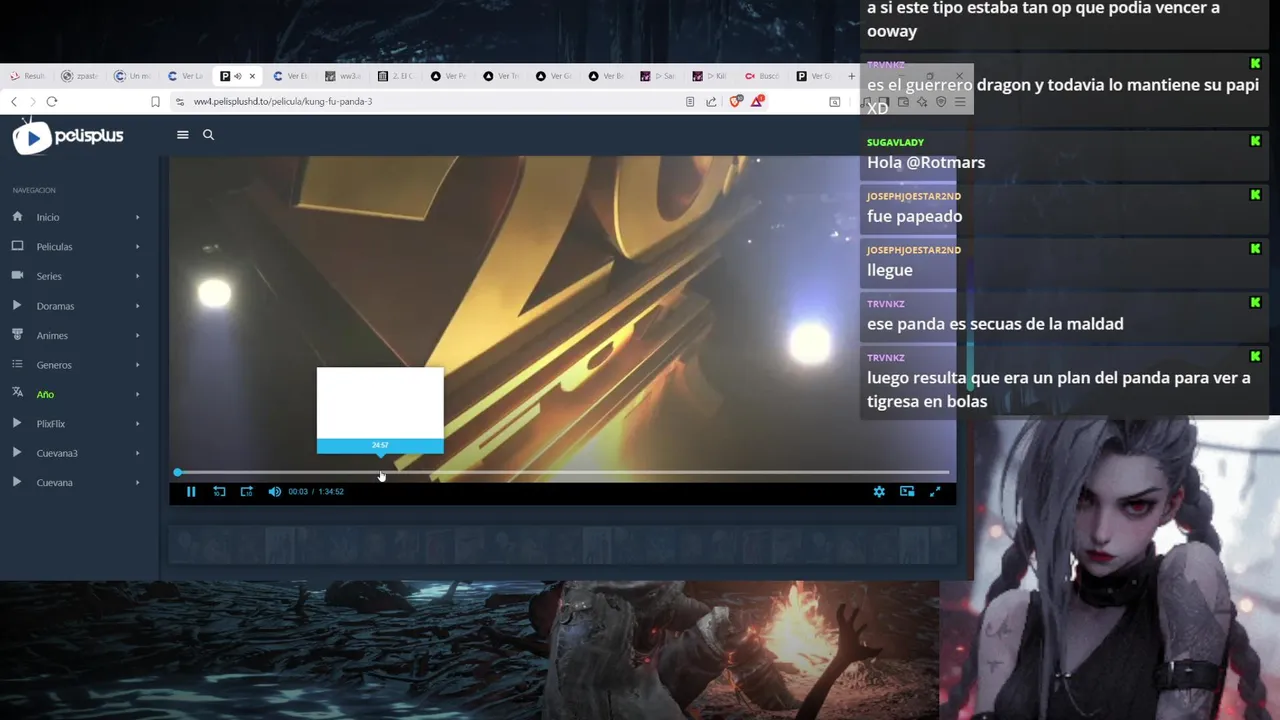The image size is (1280, 720).
Task: Open Series in sidebar navigation
Action: 49,276
